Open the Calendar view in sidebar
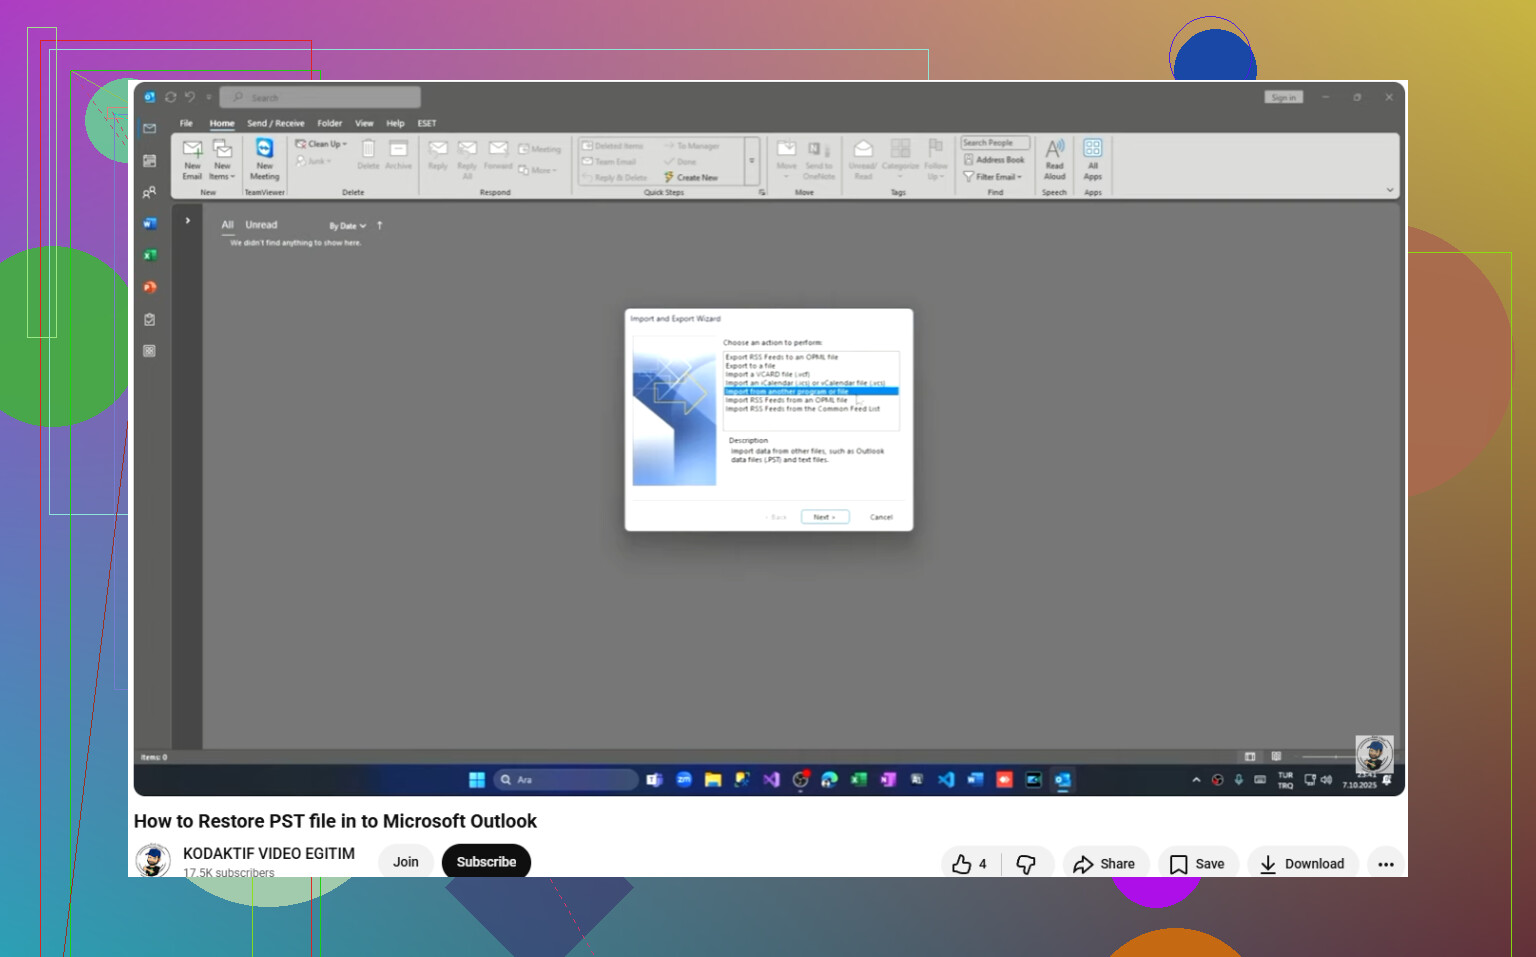The height and width of the screenshot is (957, 1536). pos(150,160)
